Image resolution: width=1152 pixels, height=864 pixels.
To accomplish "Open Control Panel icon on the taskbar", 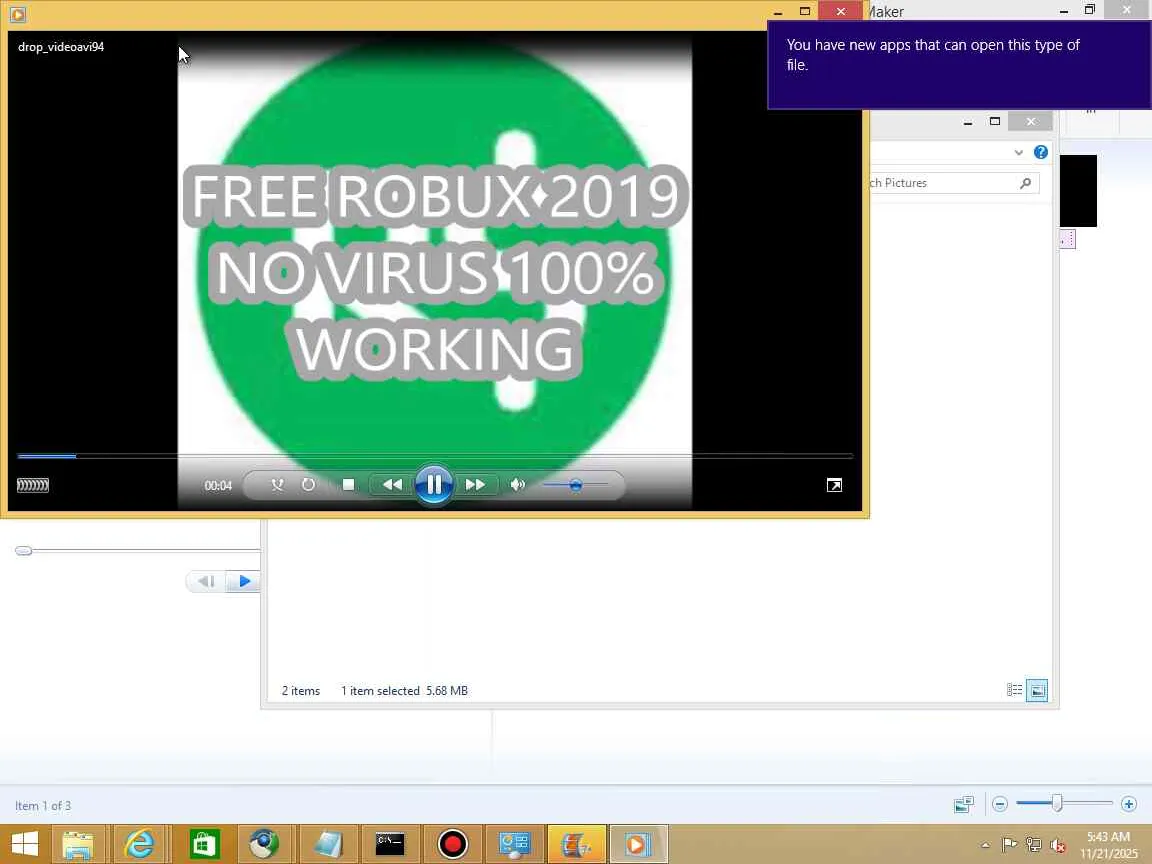I will pos(514,845).
